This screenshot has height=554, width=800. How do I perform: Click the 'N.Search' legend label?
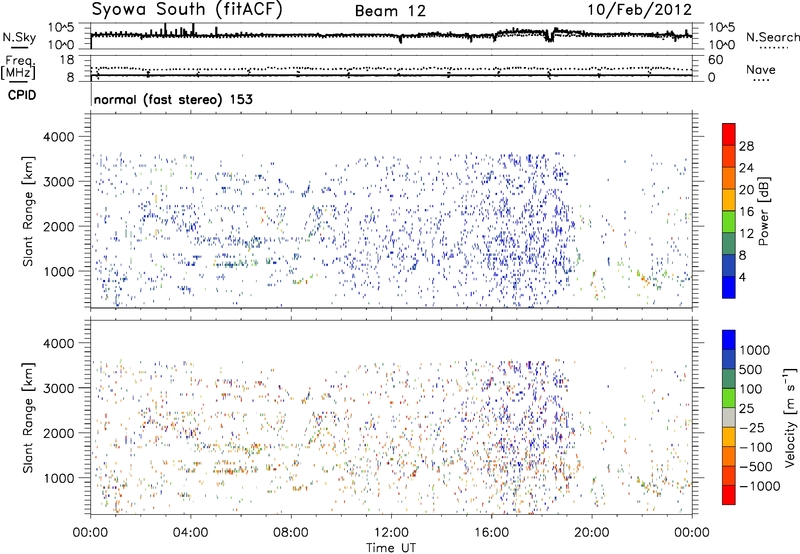tap(772, 37)
